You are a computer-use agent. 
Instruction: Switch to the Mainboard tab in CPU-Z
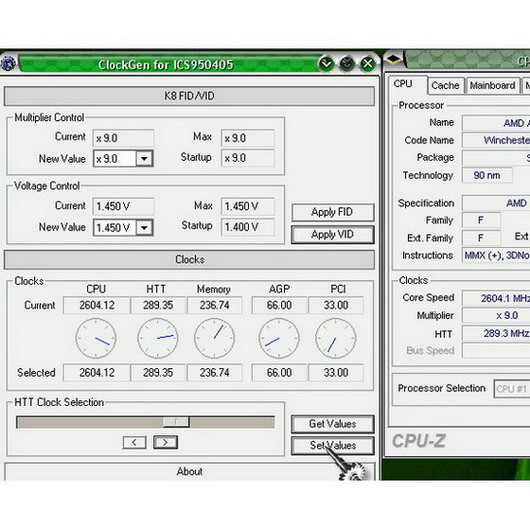[x=492, y=86]
